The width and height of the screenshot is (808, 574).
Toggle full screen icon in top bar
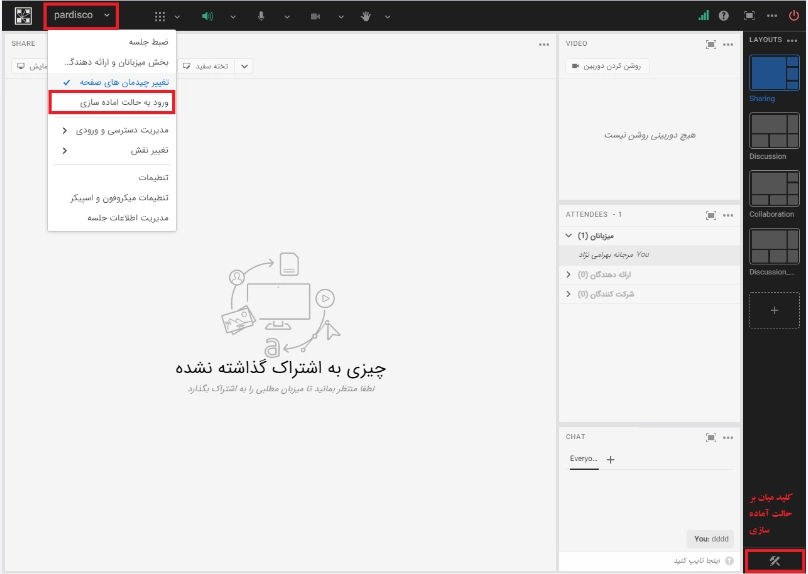click(749, 16)
